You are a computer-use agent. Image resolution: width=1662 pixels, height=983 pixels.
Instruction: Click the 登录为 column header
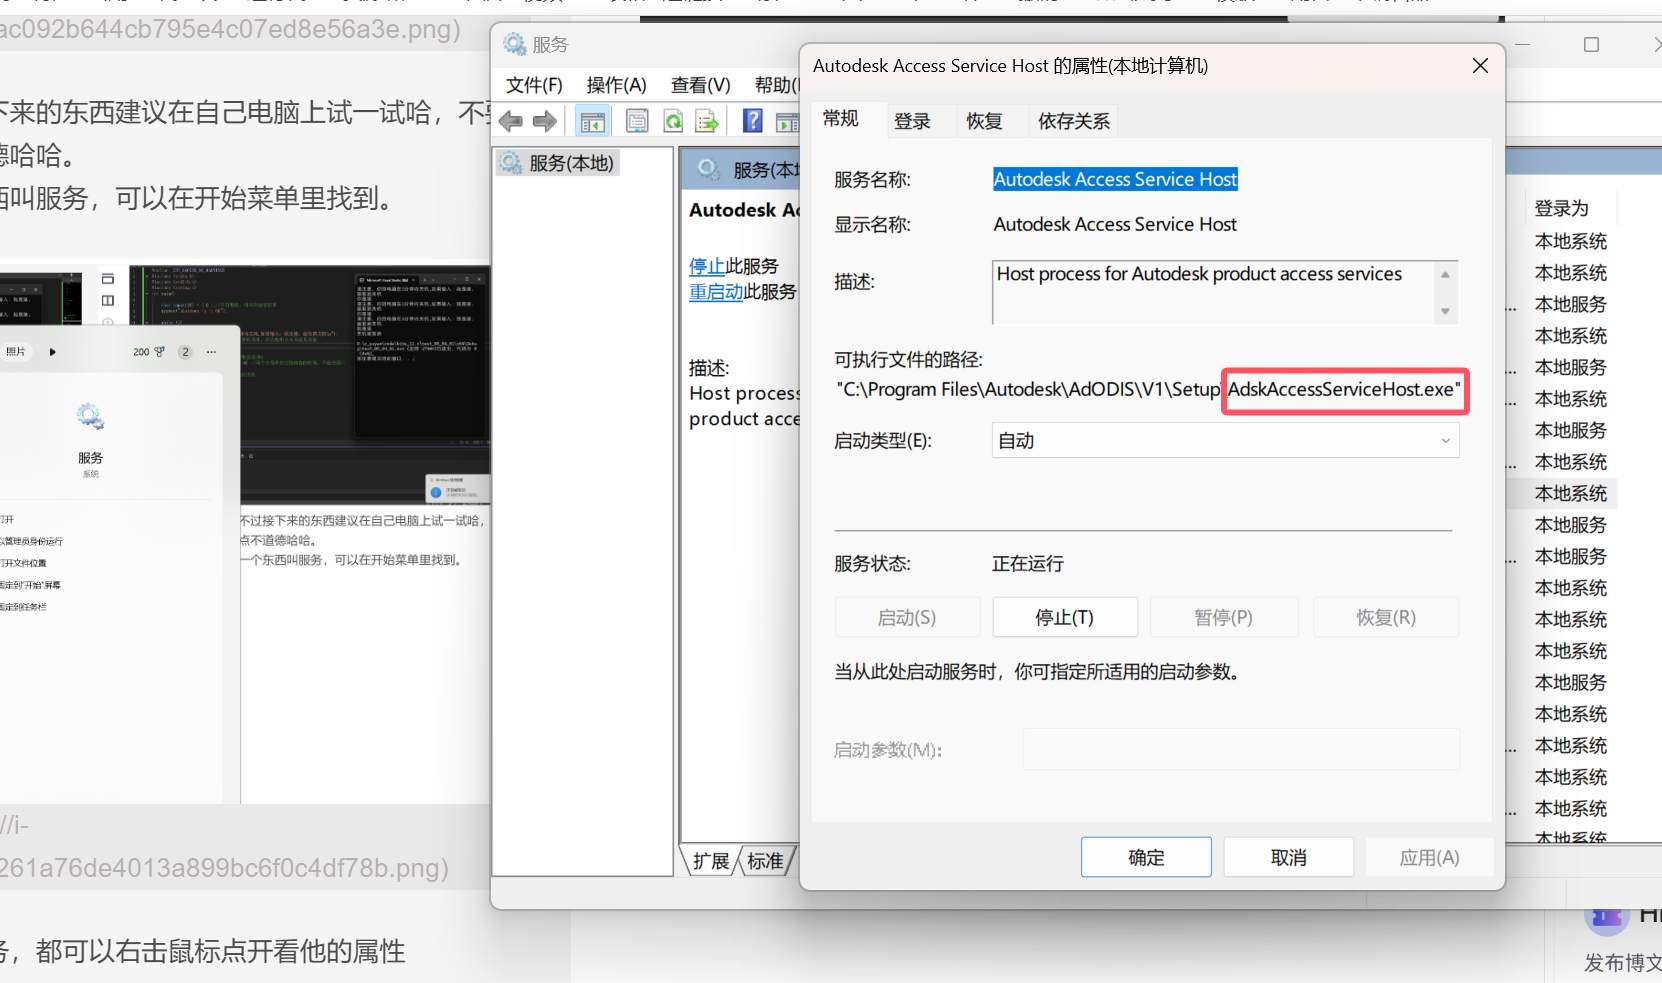tap(1562, 208)
